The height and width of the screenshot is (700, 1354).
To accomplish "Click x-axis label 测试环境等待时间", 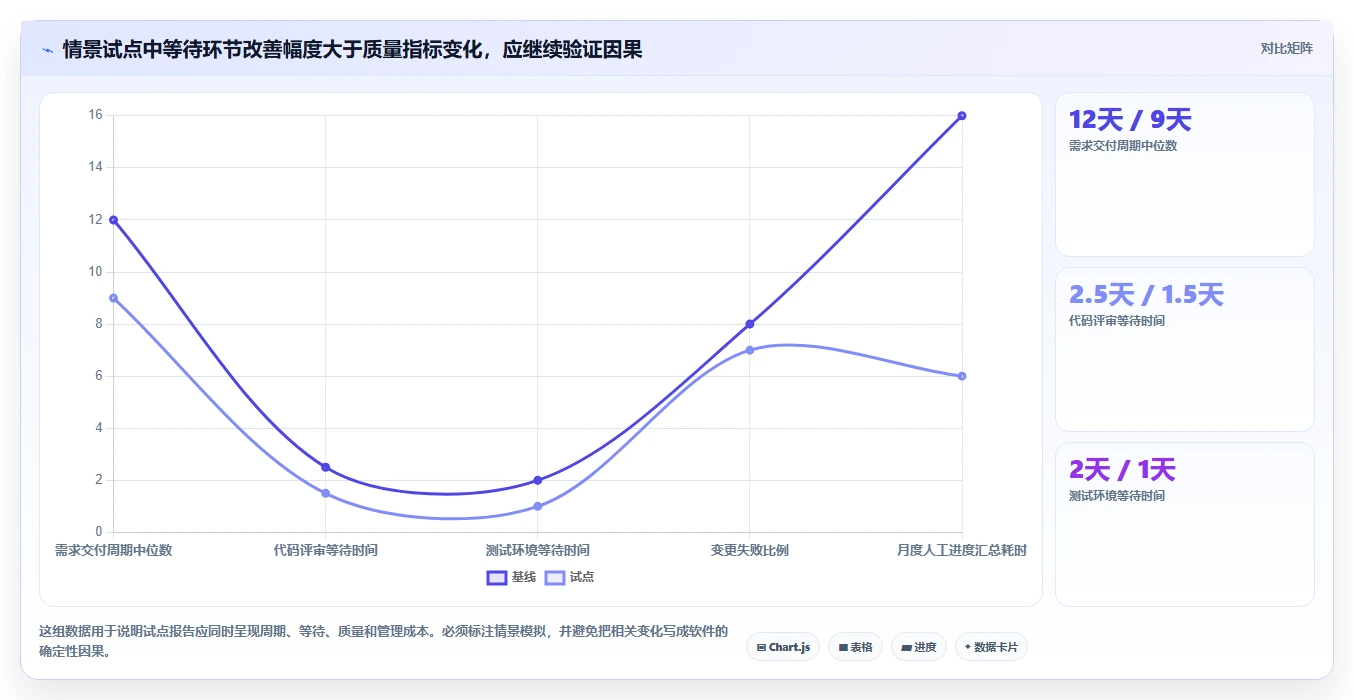I will 537,550.
